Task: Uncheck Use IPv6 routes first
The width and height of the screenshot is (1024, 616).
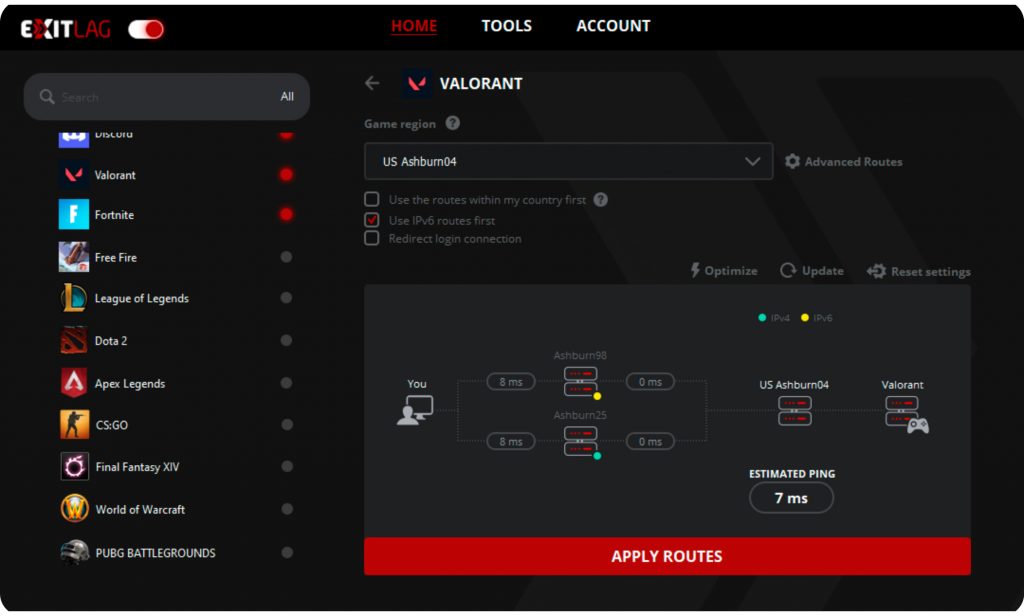Action: (x=372, y=219)
